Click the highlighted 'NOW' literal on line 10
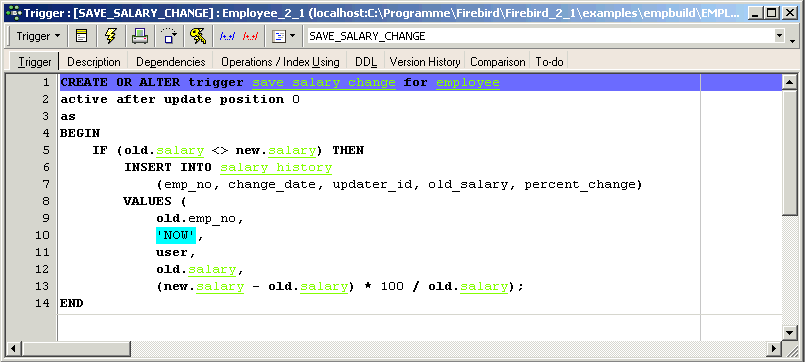The image size is (805, 362). click(x=176, y=235)
